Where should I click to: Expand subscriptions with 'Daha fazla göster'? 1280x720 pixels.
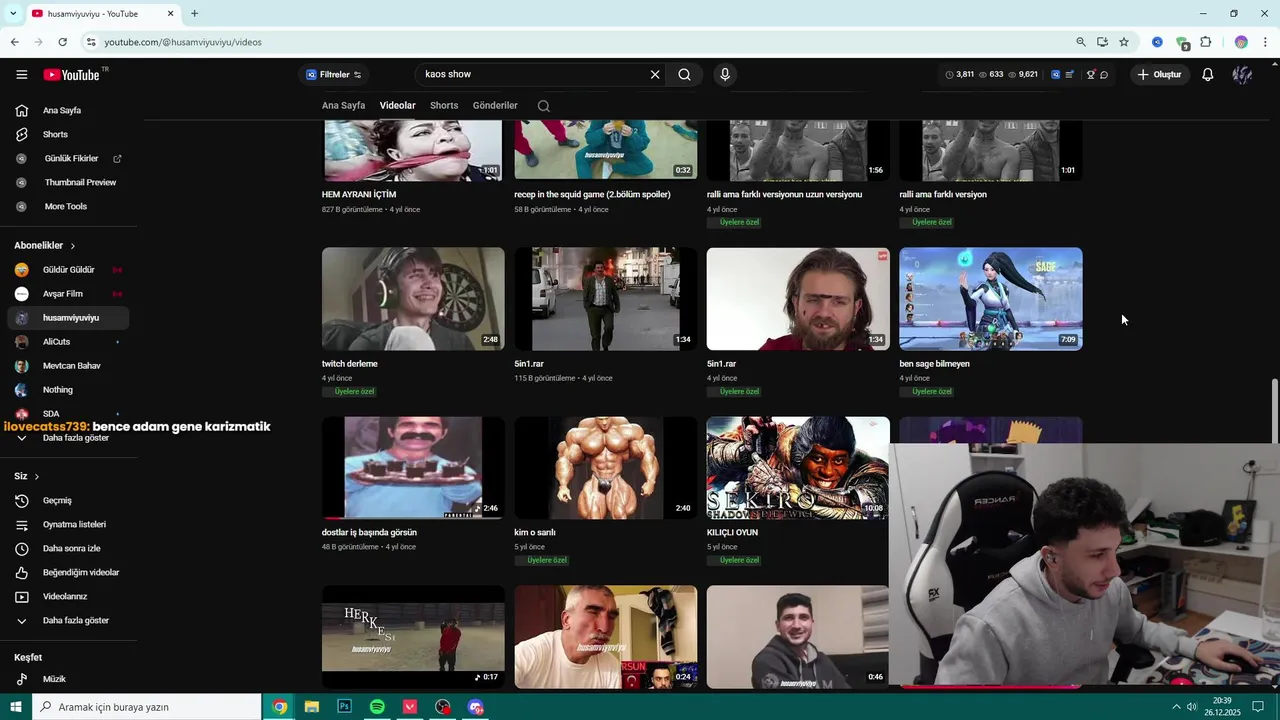click(x=67, y=438)
